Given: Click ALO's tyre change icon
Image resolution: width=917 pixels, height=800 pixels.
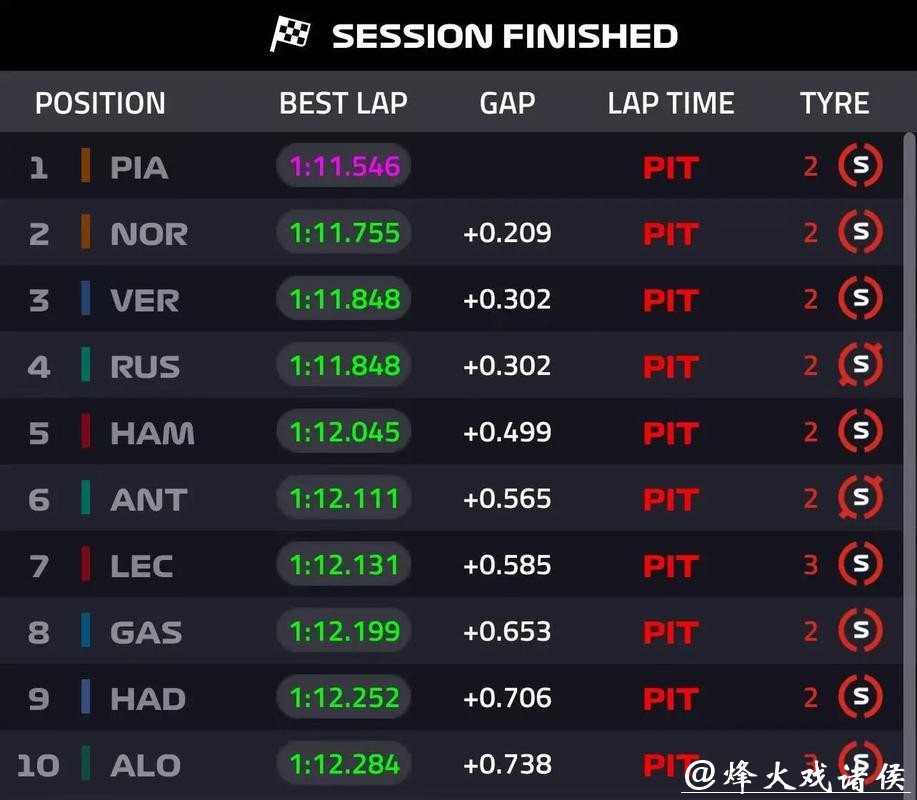Looking at the screenshot, I should click(859, 764).
